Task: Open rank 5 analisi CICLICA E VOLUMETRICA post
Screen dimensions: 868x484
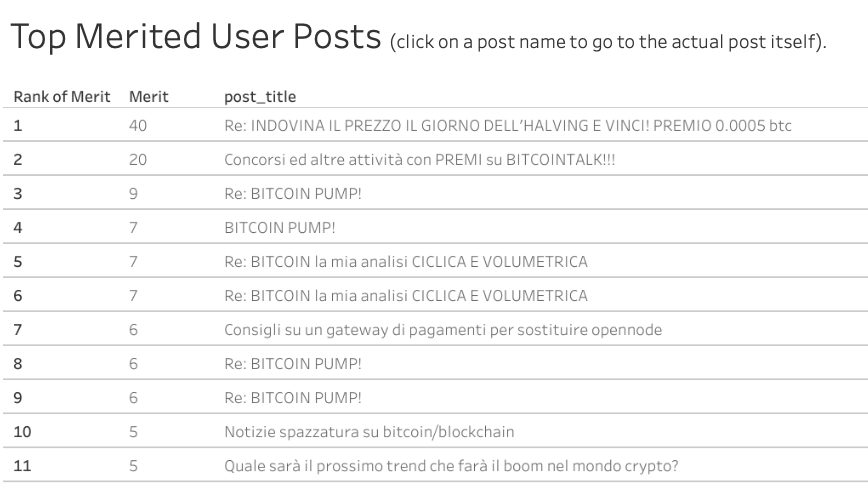Action: tap(406, 262)
